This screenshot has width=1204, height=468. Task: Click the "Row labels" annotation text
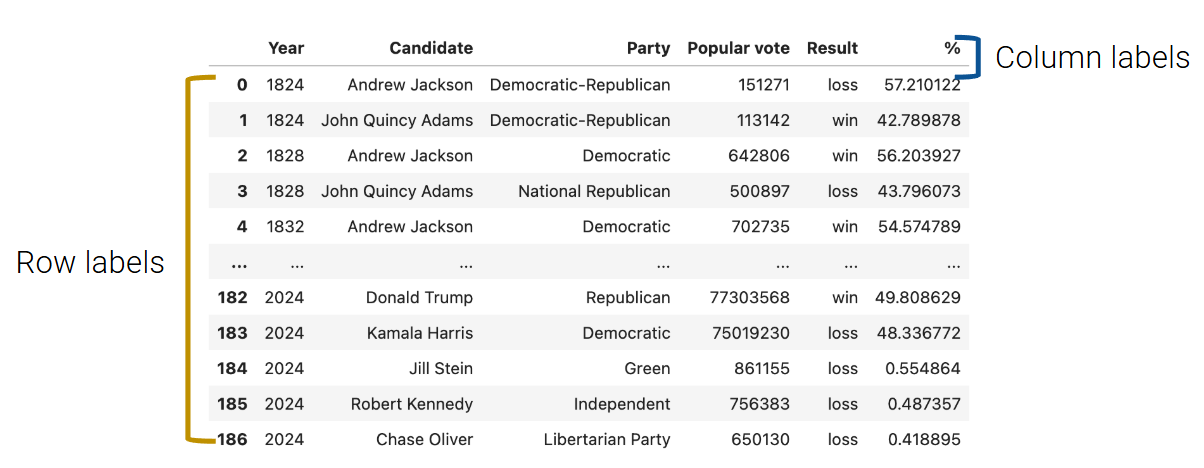coord(90,262)
